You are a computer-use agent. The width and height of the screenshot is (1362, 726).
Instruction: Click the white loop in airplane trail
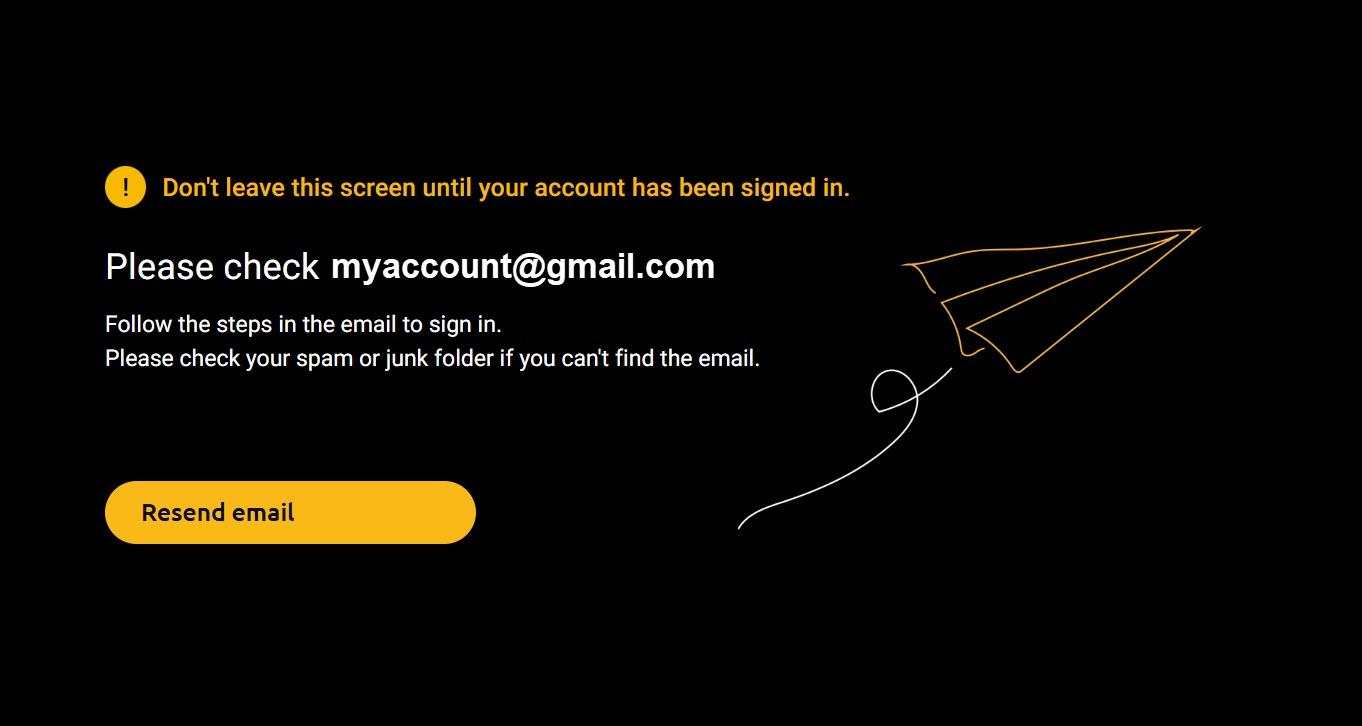(895, 391)
